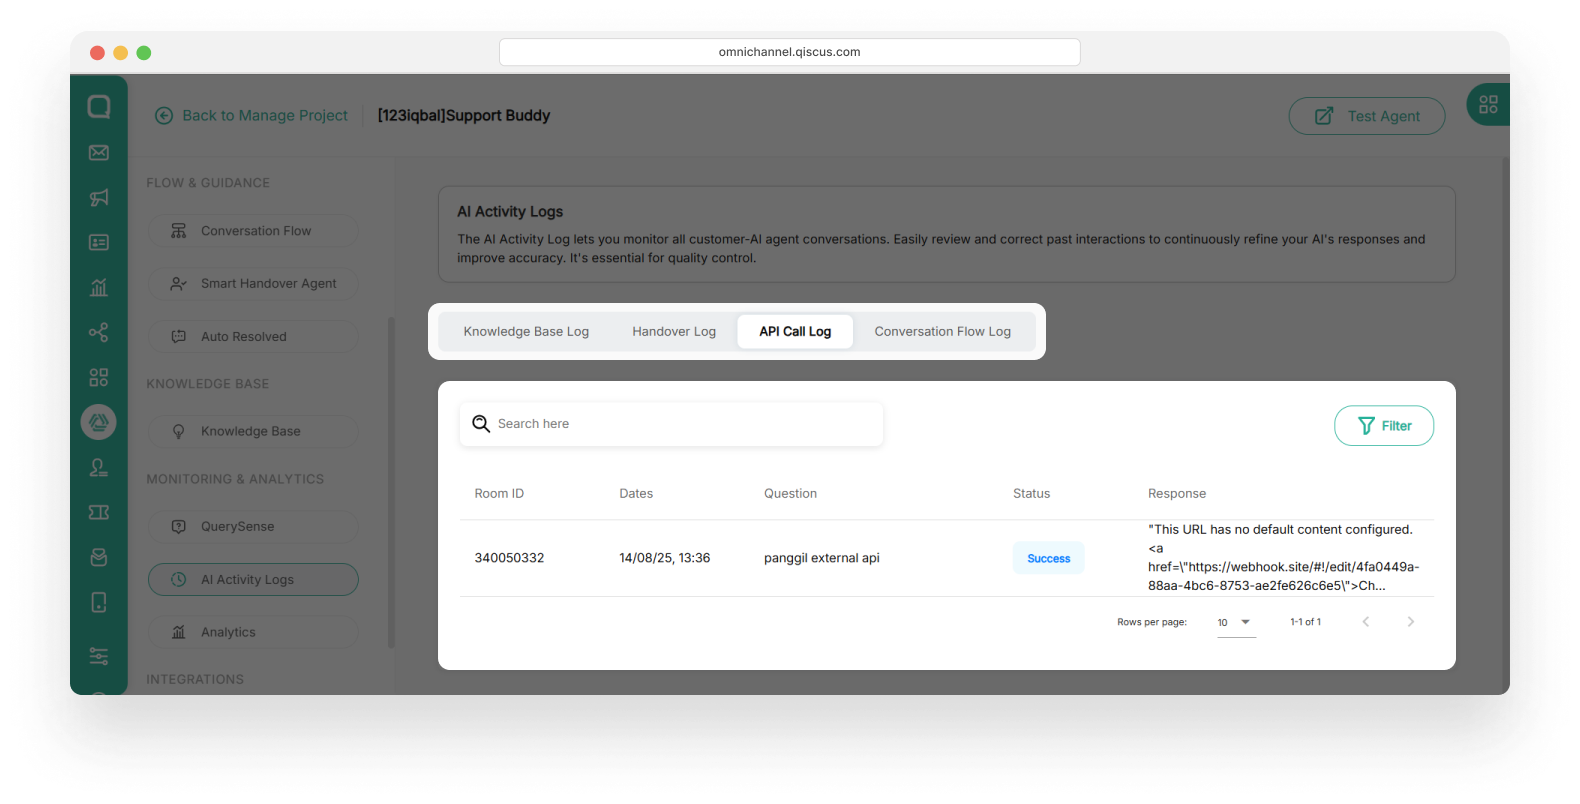Go to the next page arrow
Screen dimensions: 1580x804
(1410, 622)
